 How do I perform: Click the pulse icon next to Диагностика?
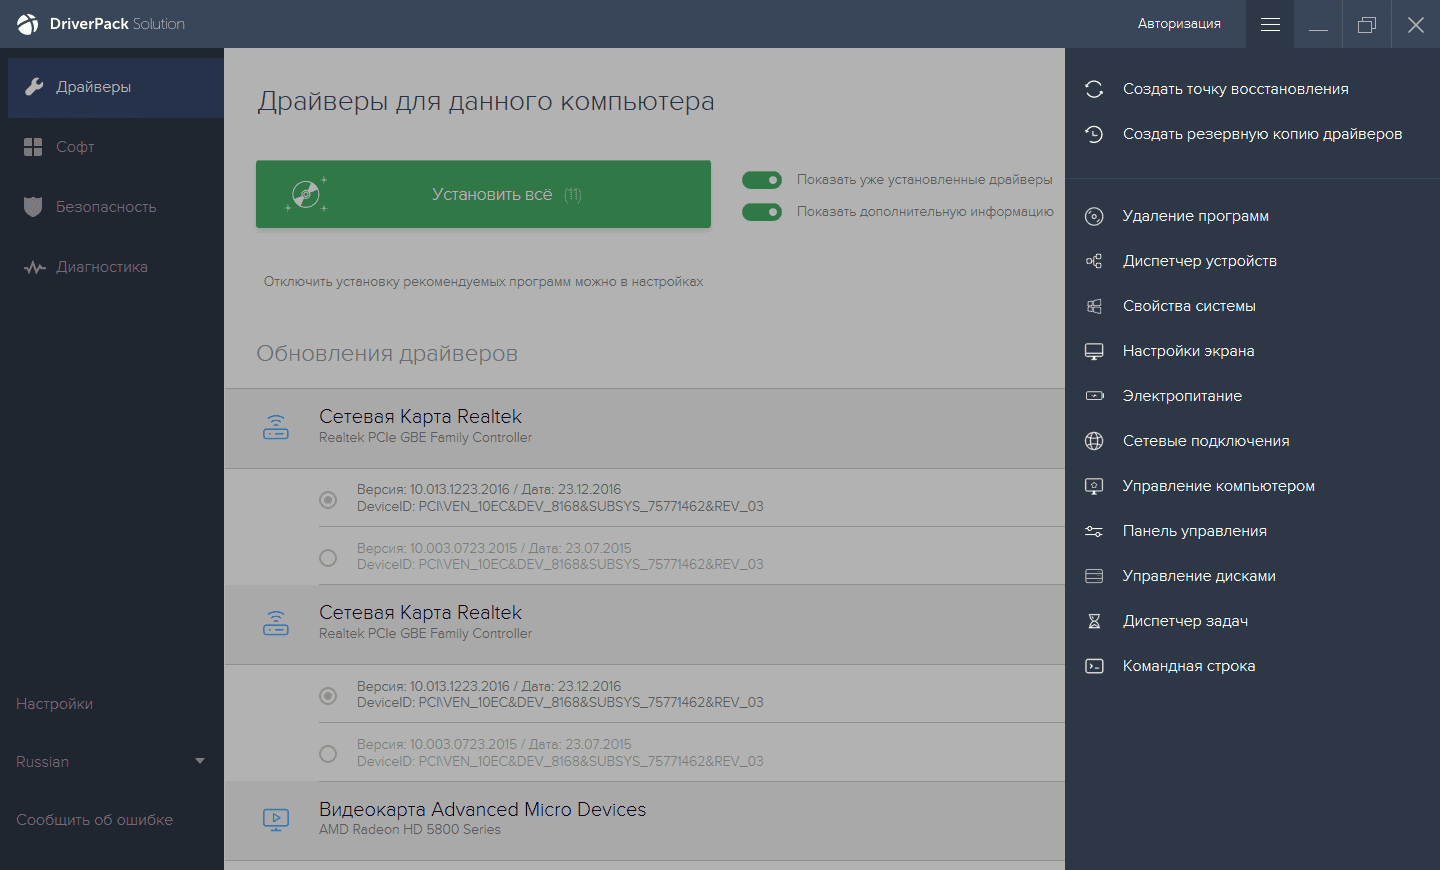coord(35,268)
